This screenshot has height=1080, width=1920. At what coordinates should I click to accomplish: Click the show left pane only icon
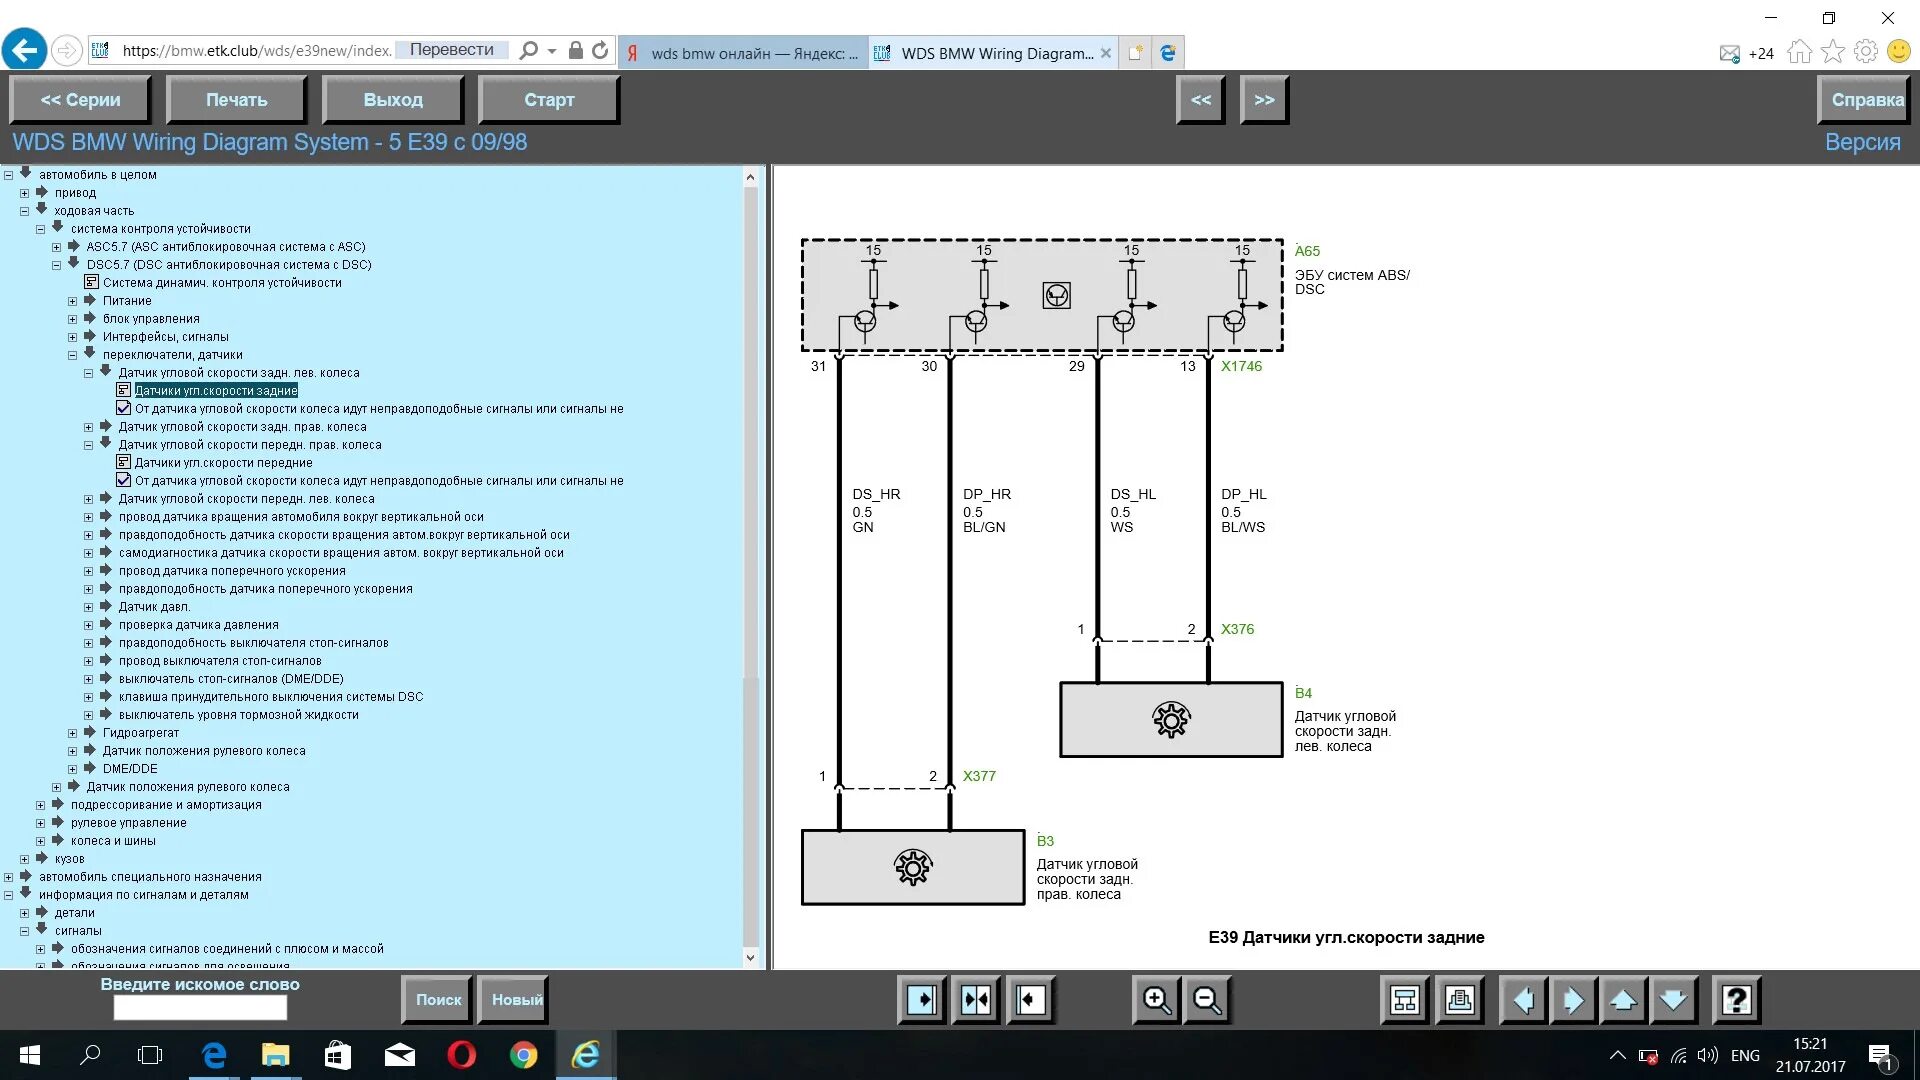(922, 1000)
